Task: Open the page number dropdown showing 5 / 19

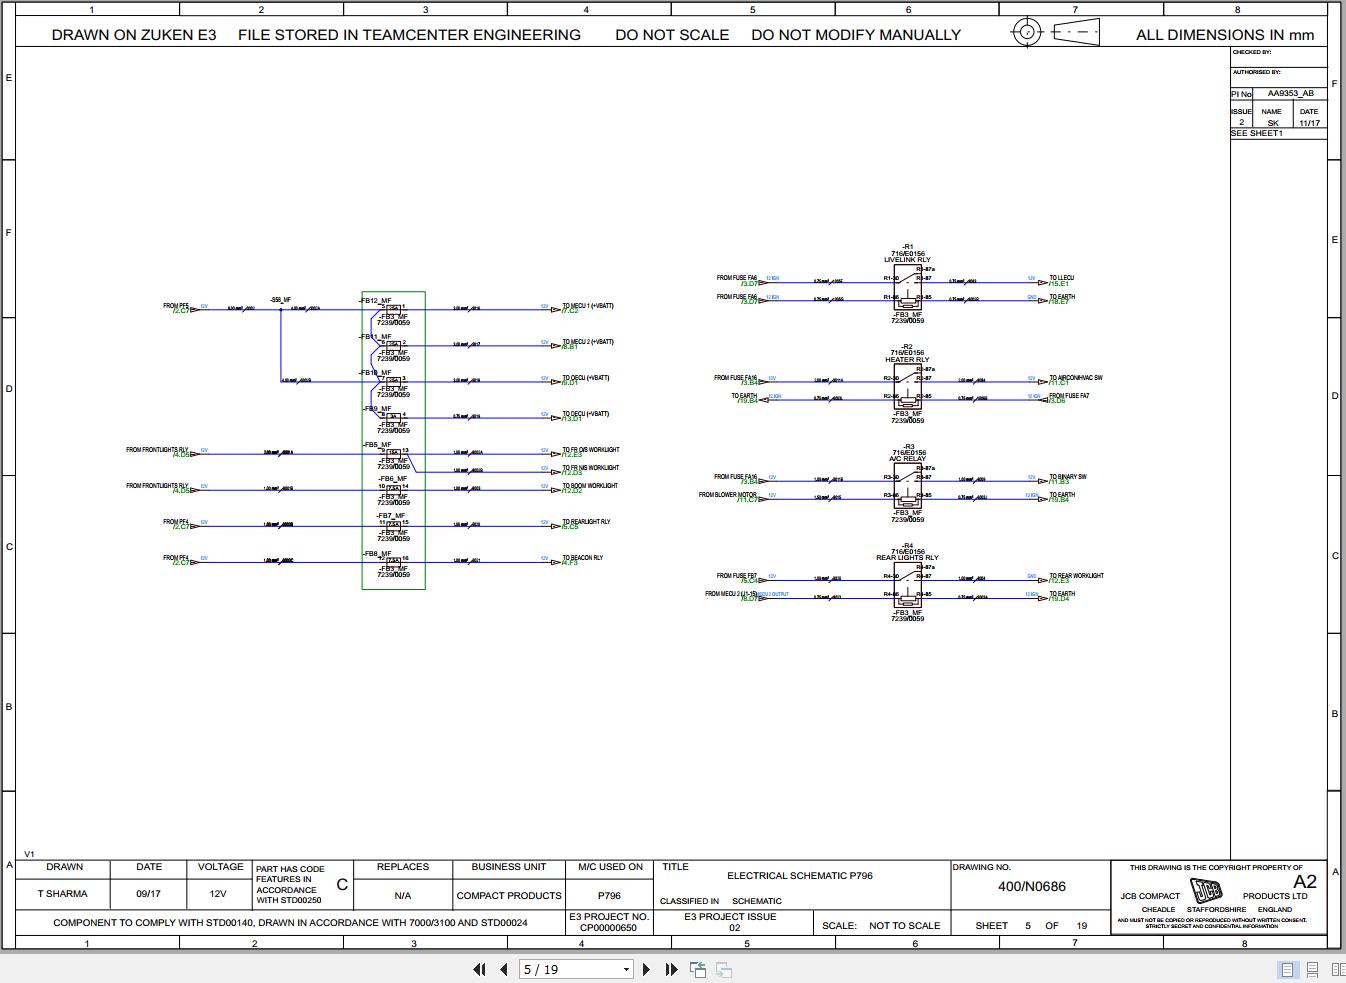Action: pos(625,969)
